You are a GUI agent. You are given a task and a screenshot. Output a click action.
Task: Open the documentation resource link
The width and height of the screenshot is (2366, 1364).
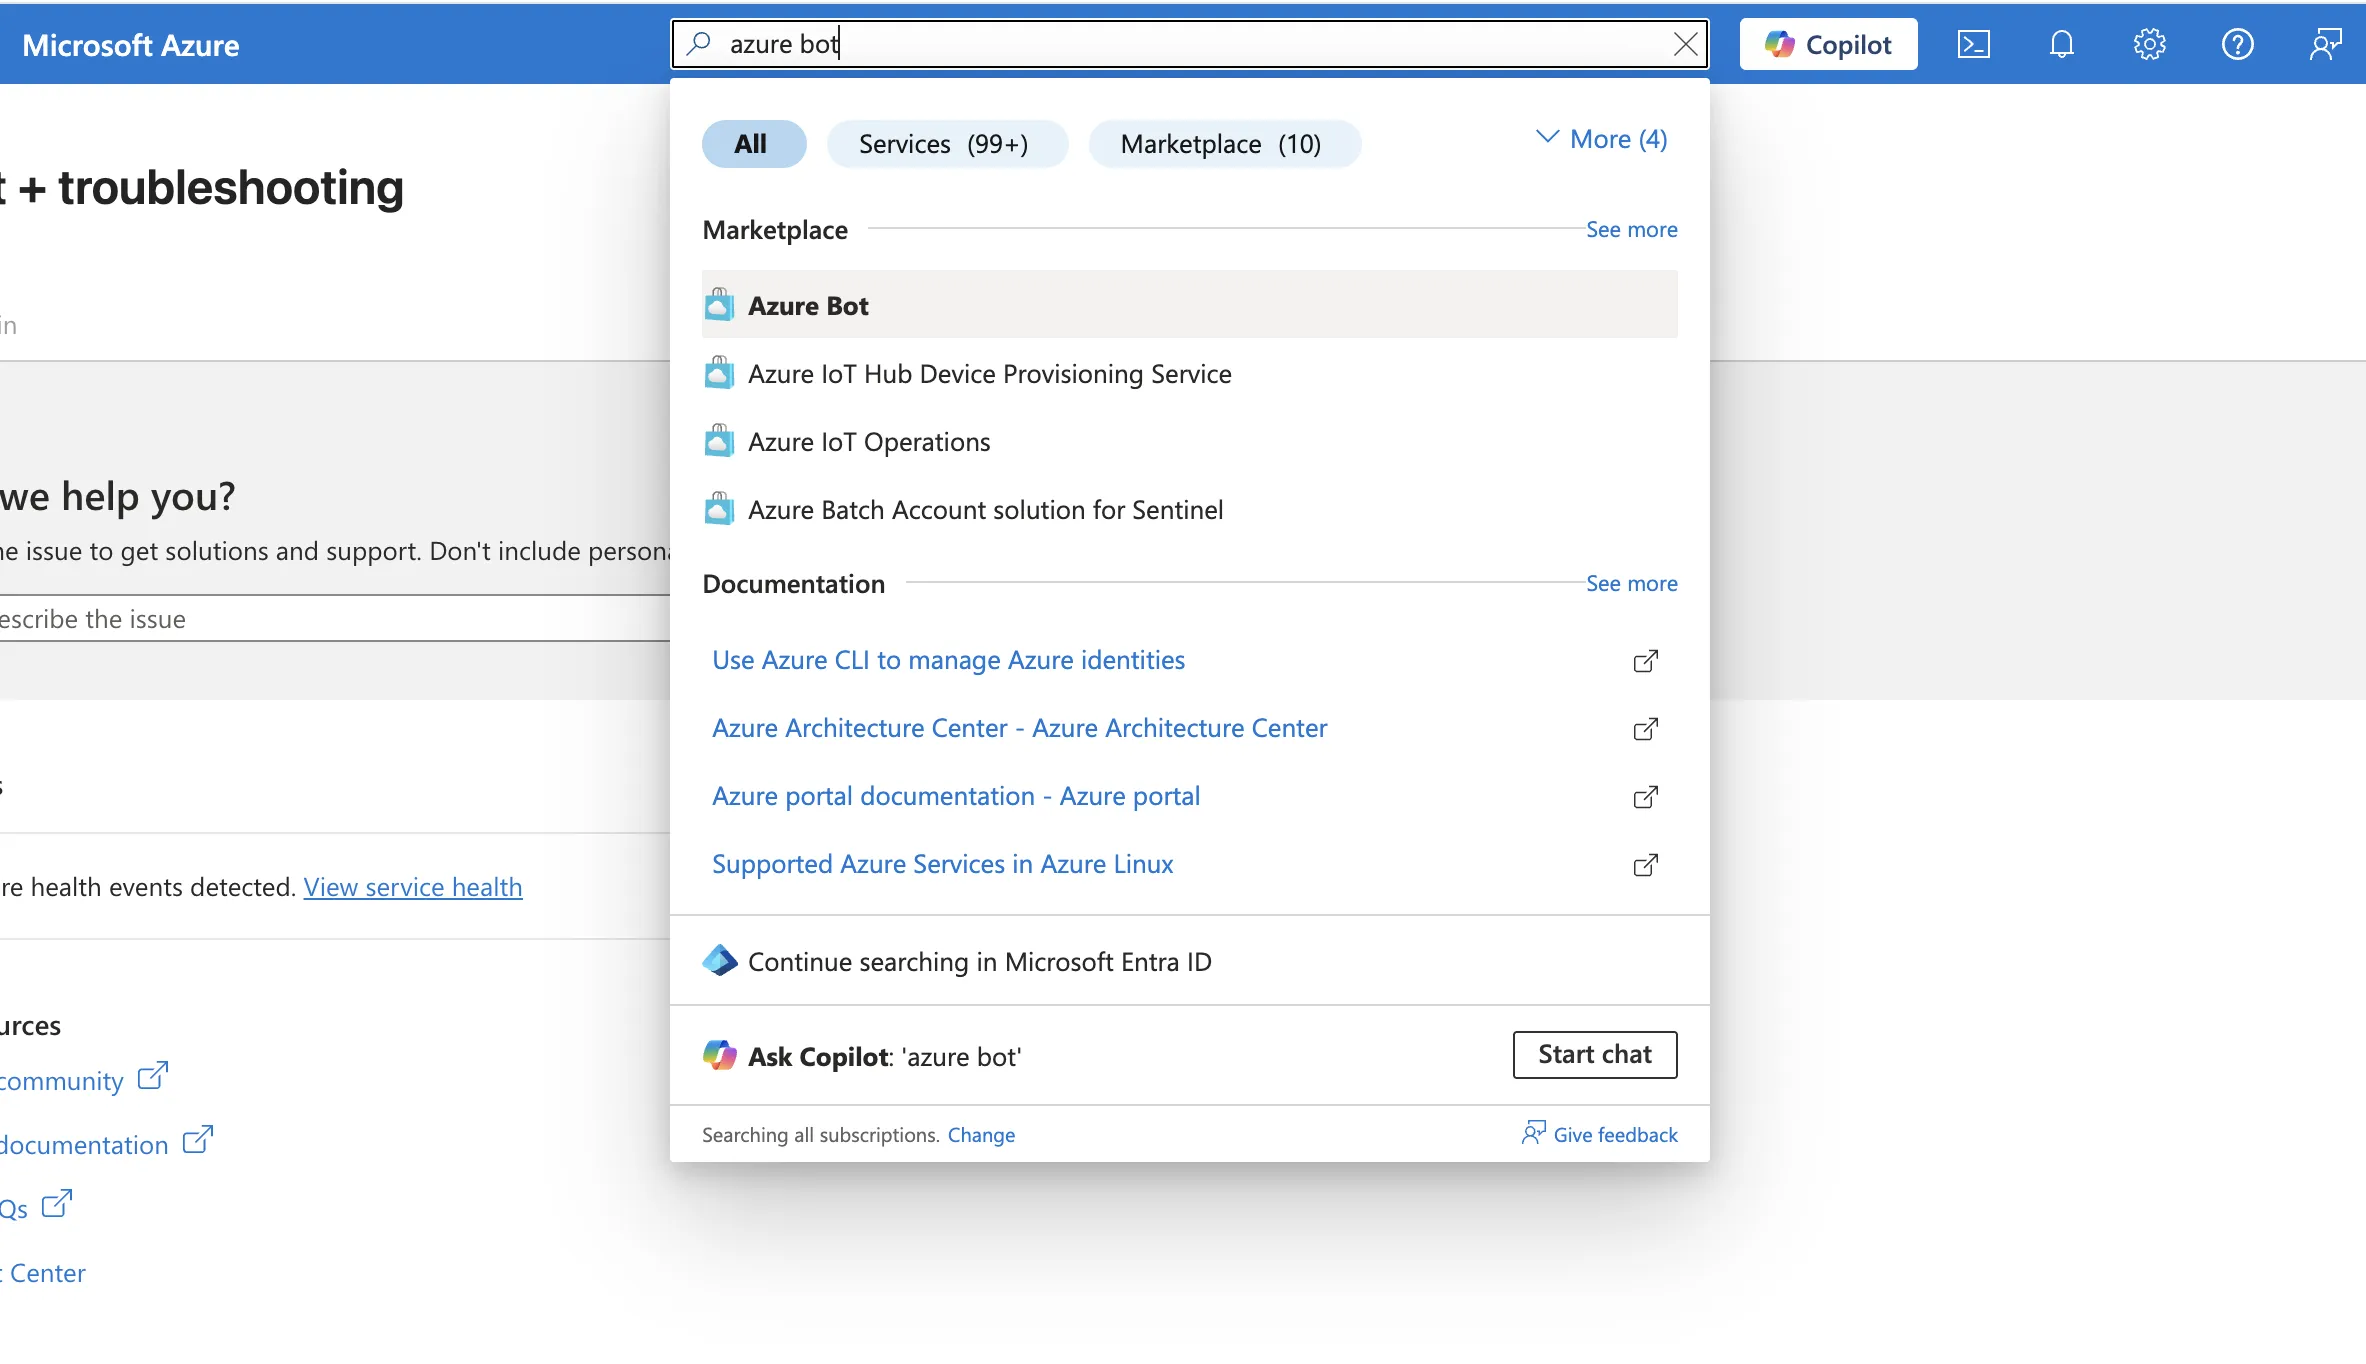(x=84, y=1145)
